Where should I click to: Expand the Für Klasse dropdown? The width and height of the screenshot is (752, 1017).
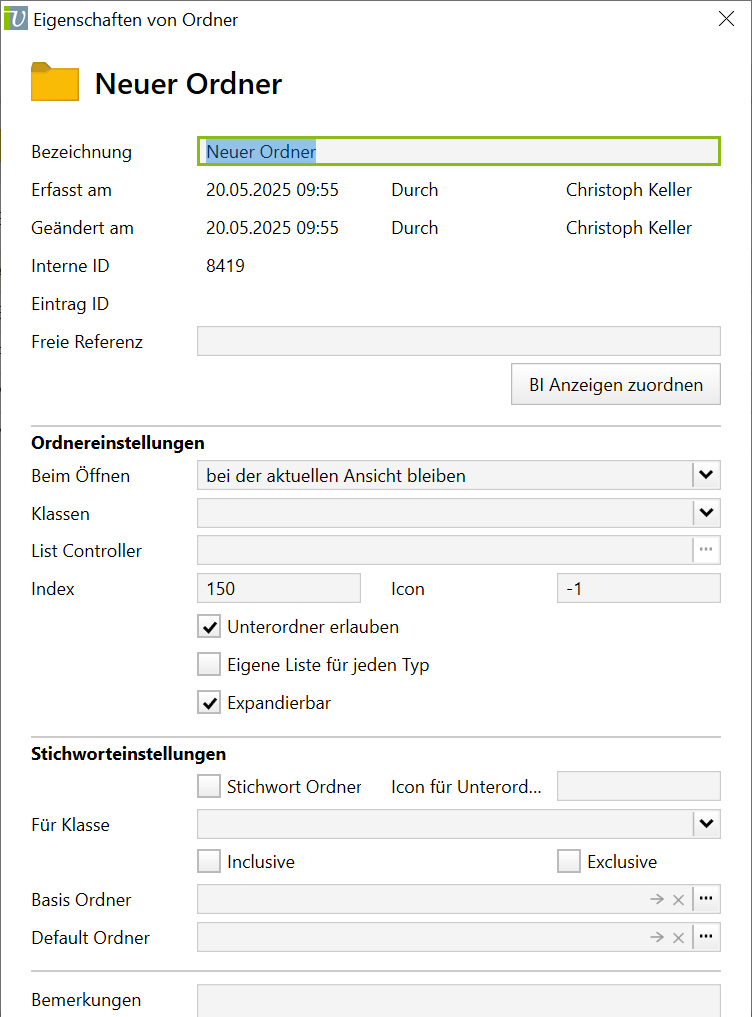pyautogui.click(x=706, y=824)
